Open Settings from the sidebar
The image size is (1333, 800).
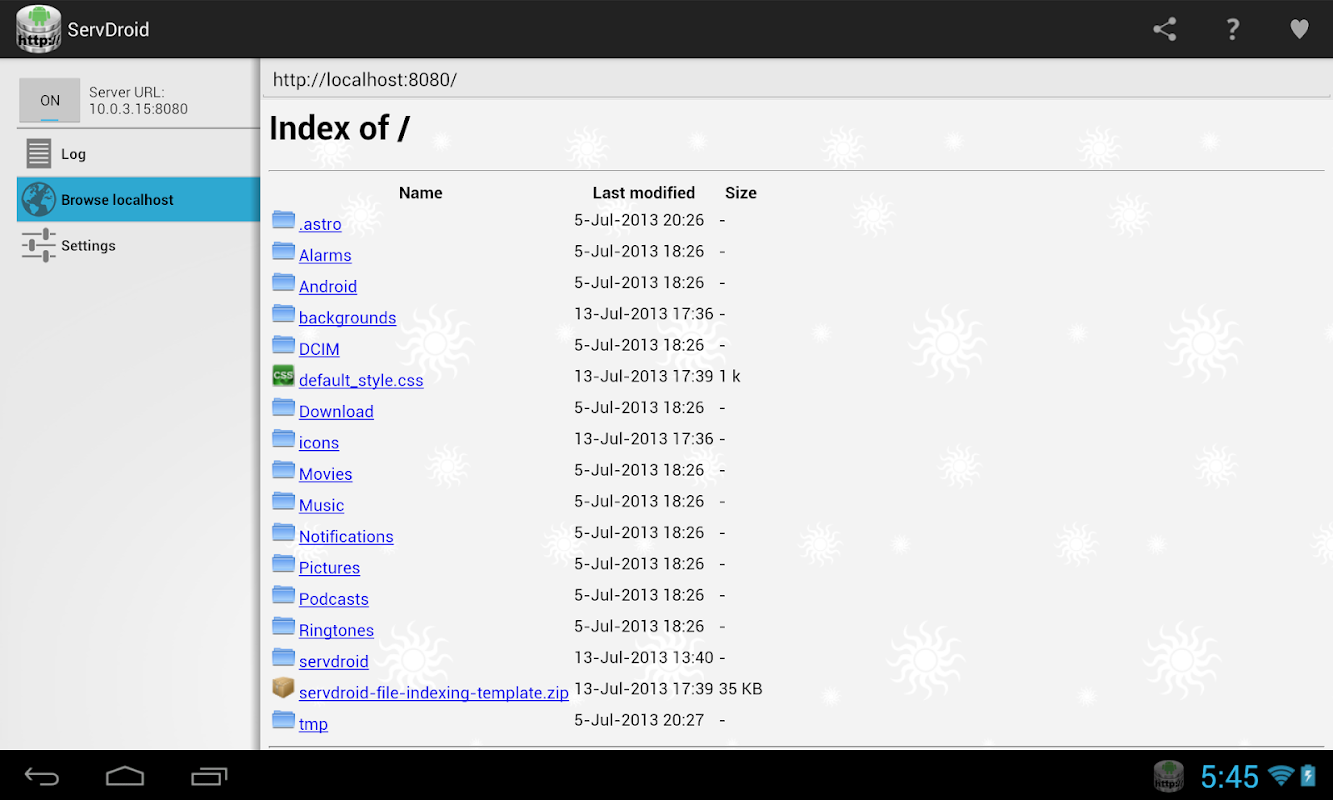138,245
